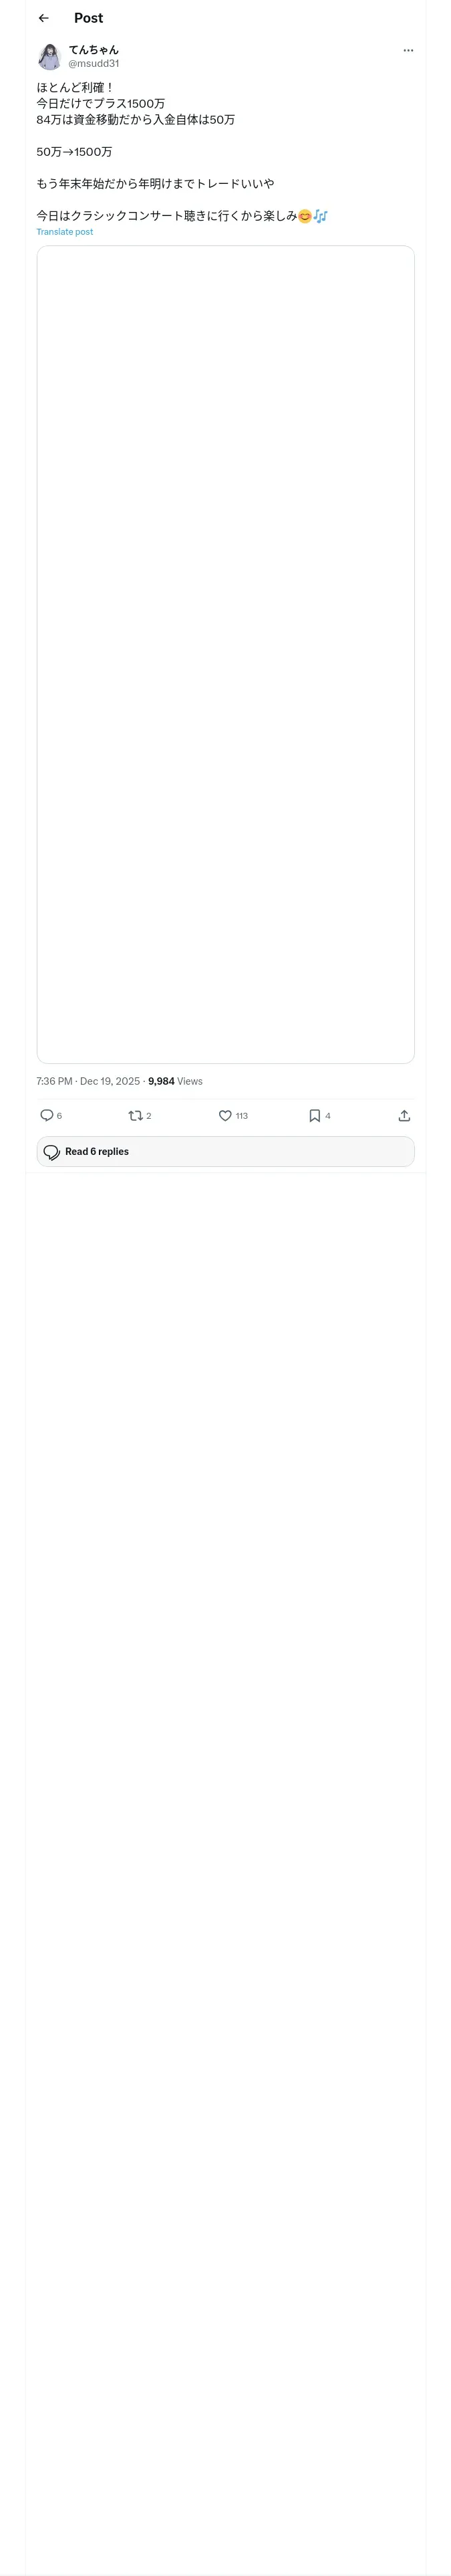Click the bookmark count of 4

tap(328, 1116)
